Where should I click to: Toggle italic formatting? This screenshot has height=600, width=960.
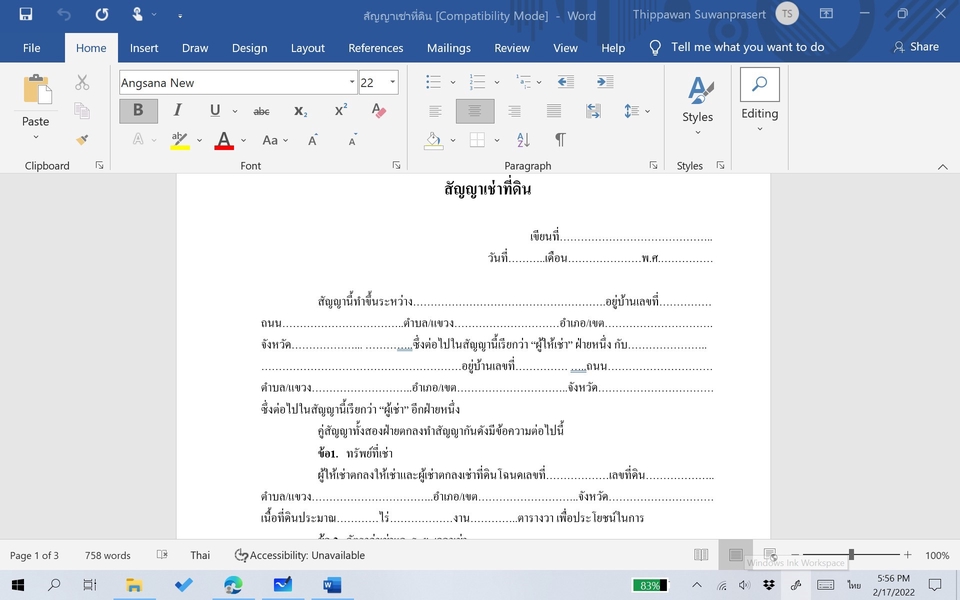(x=178, y=110)
